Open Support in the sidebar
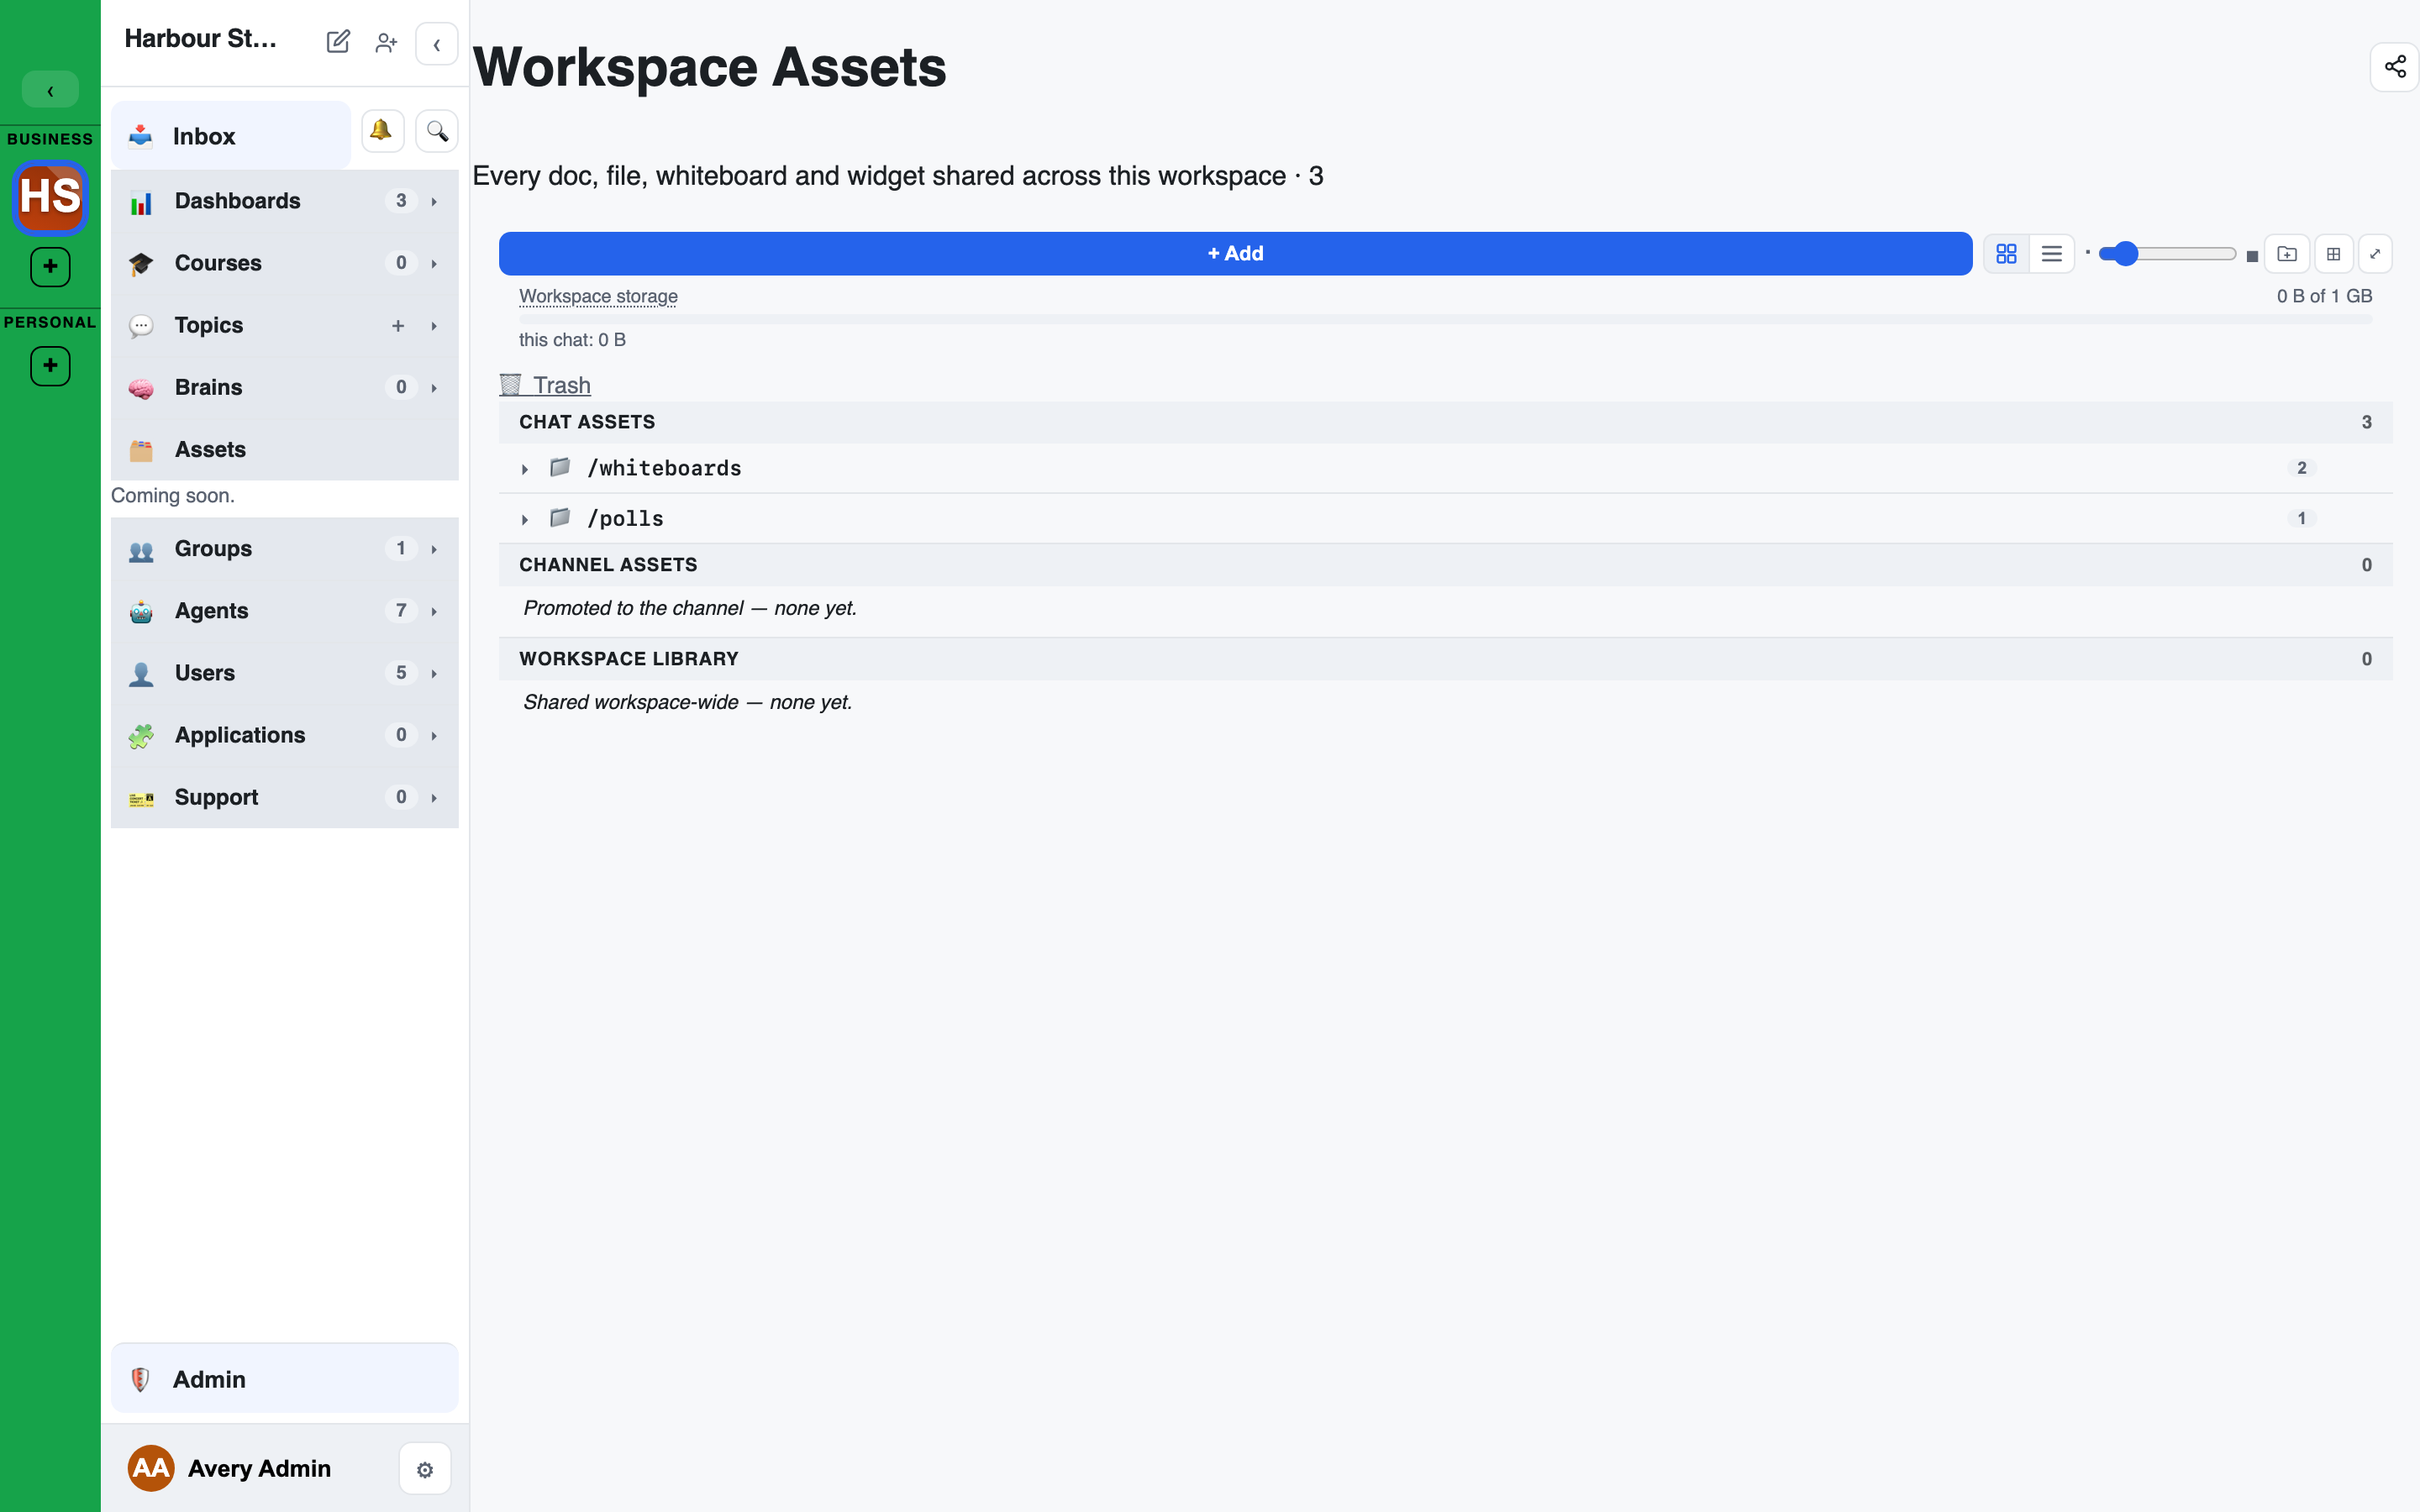The height and width of the screenshot is (1512, 2420). (x=285, y=797)
